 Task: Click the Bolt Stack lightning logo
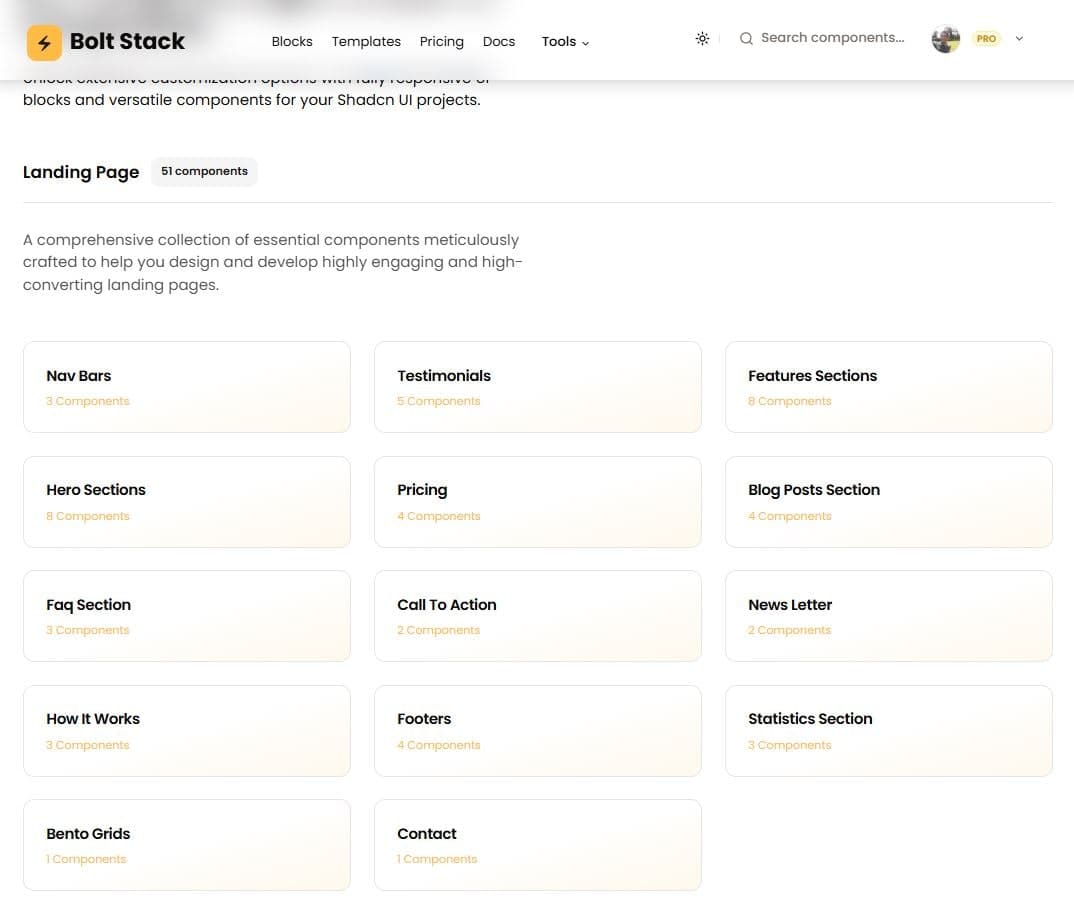42,41
